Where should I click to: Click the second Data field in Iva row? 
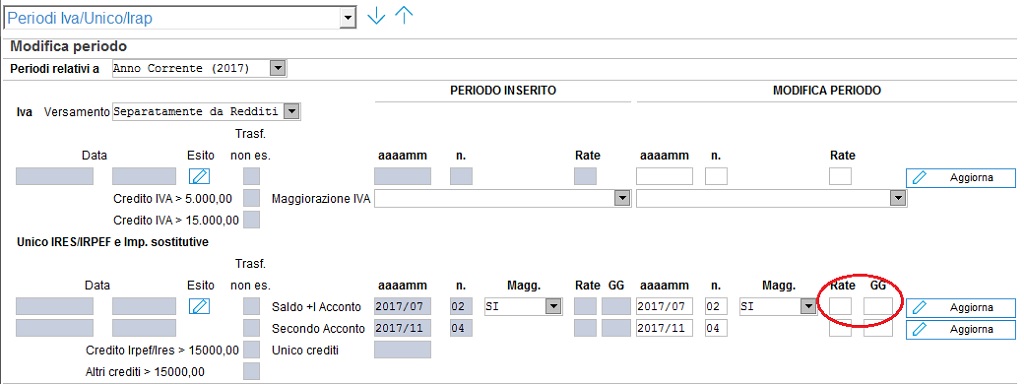[x=144, y=176]
